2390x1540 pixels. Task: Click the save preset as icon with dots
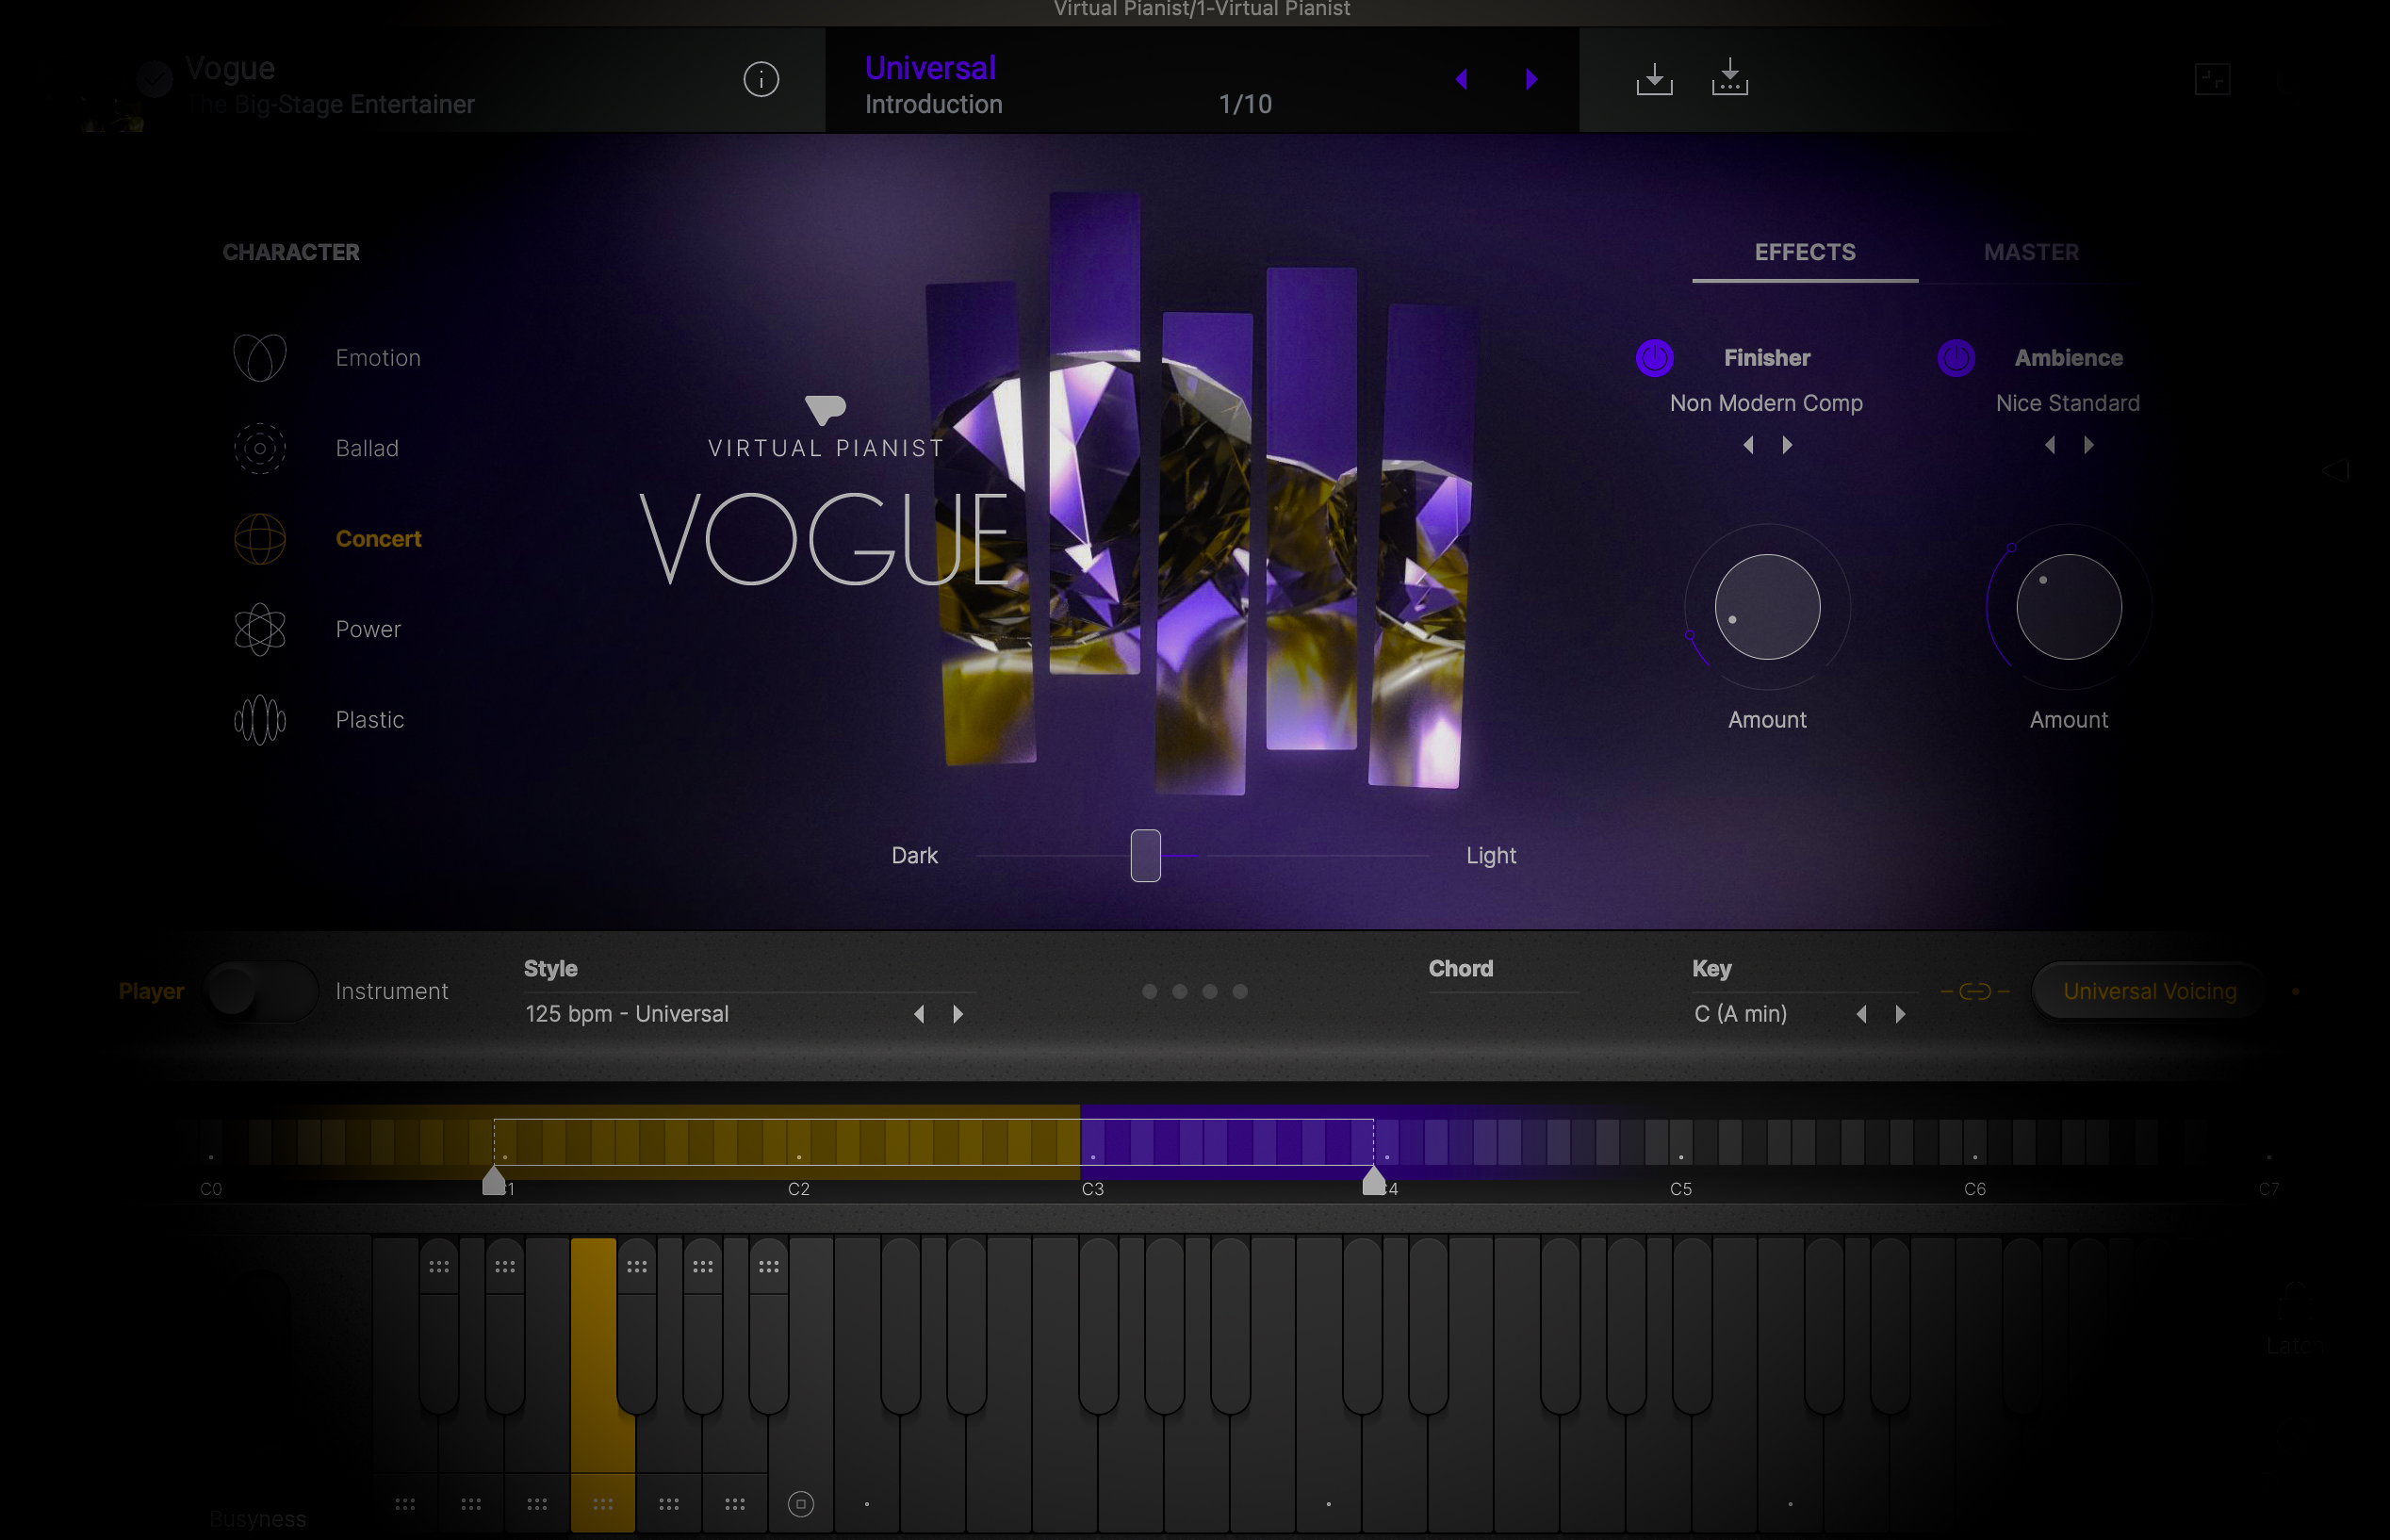(1730, 77)
